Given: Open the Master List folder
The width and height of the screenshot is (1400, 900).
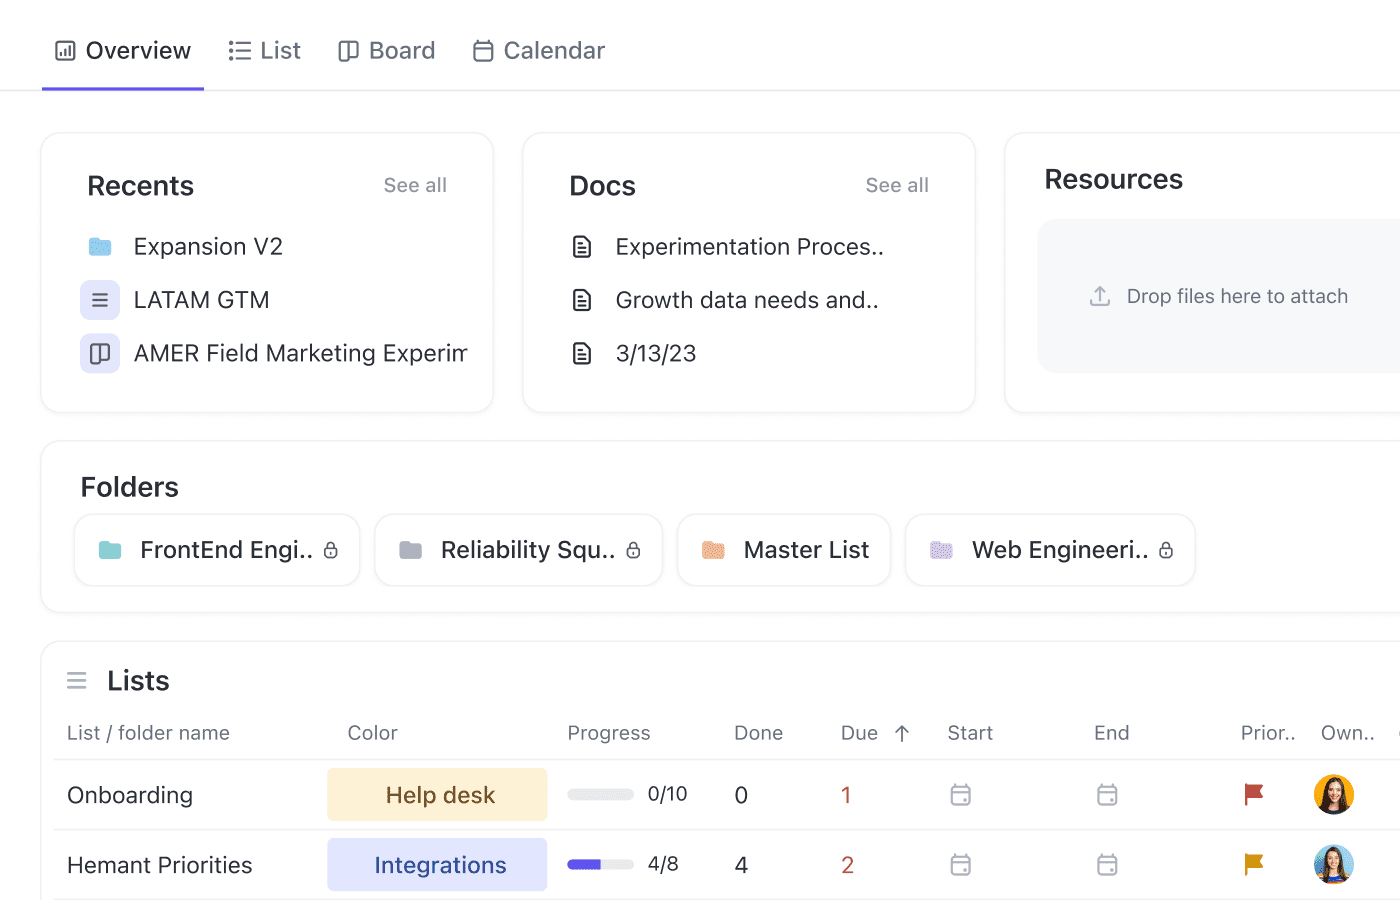Looking at the screenshot, I should pyautogui.click(x=783, y=549).
